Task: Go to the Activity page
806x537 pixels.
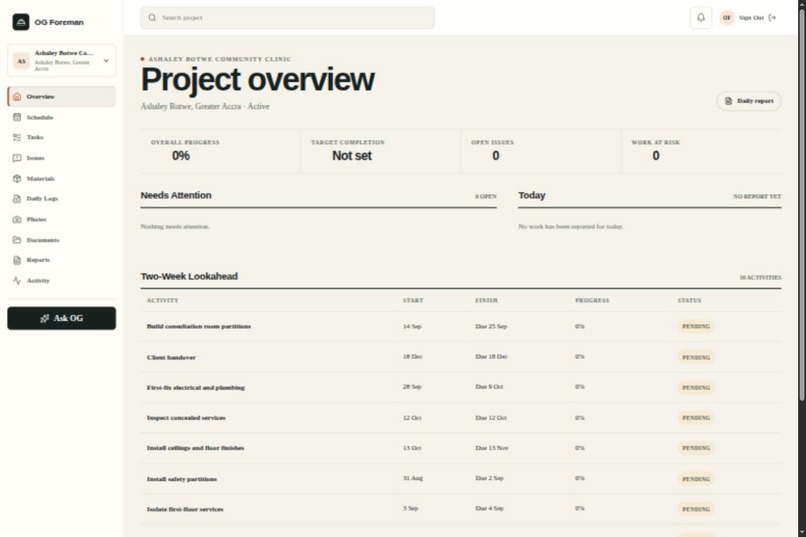Action: click(x=62, y=281)
